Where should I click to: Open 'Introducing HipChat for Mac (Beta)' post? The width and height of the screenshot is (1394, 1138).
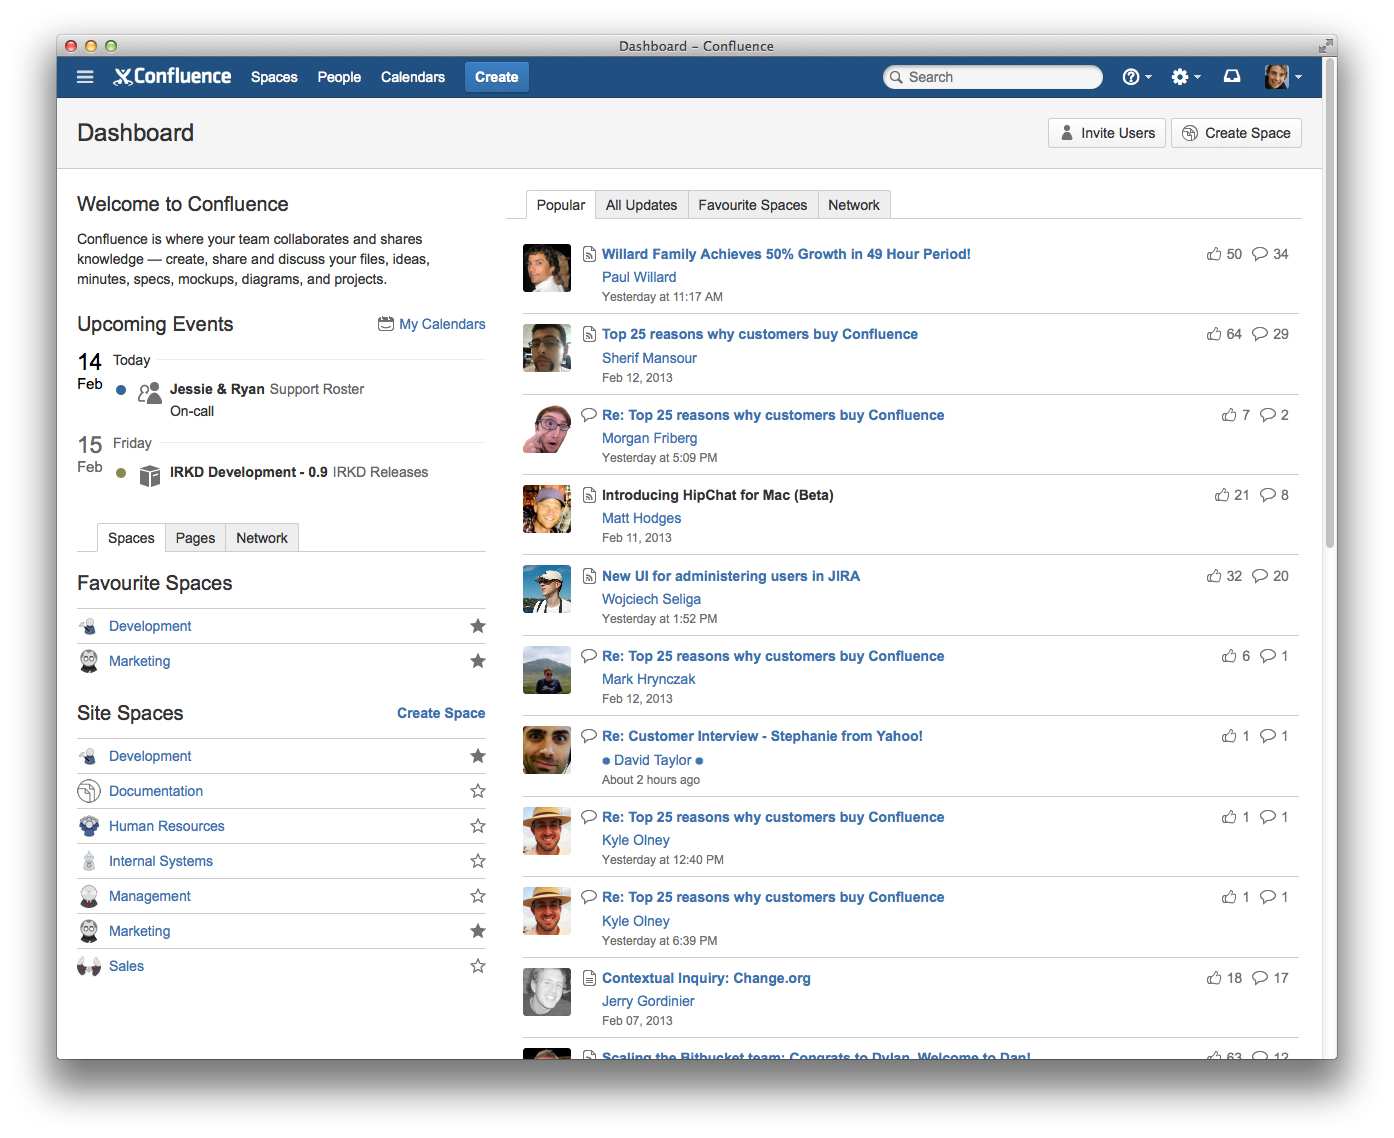click(718, 495)
